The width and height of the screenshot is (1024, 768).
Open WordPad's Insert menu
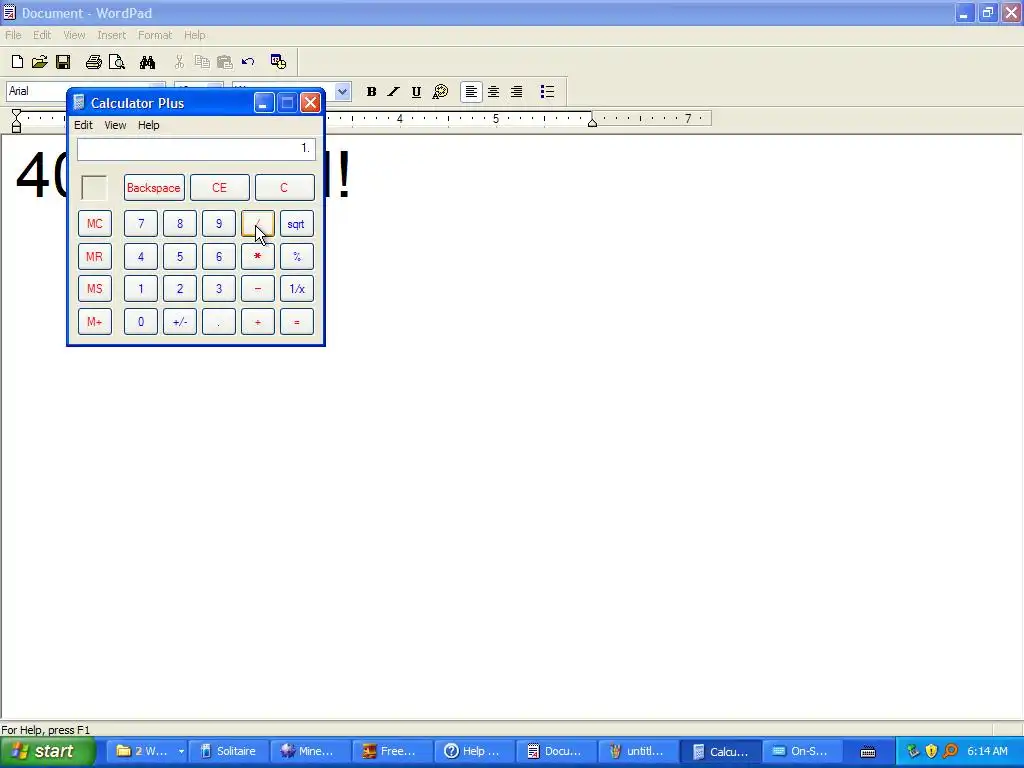(x=112, y=35)
